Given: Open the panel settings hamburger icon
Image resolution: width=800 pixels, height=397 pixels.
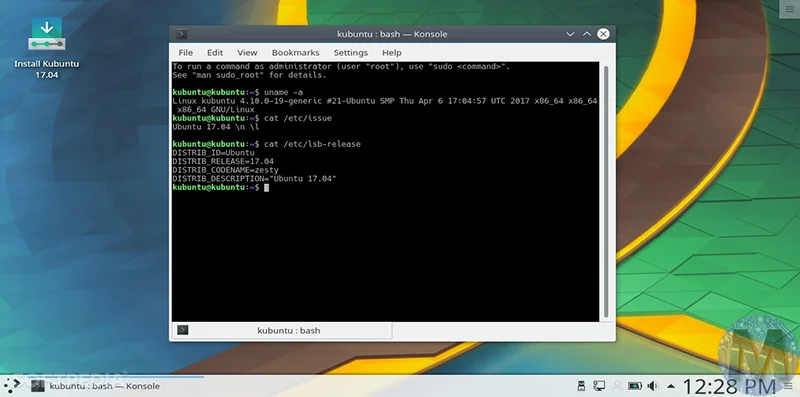Looking at the screenshot, I should pyautogui.click(x=789, y=386).
